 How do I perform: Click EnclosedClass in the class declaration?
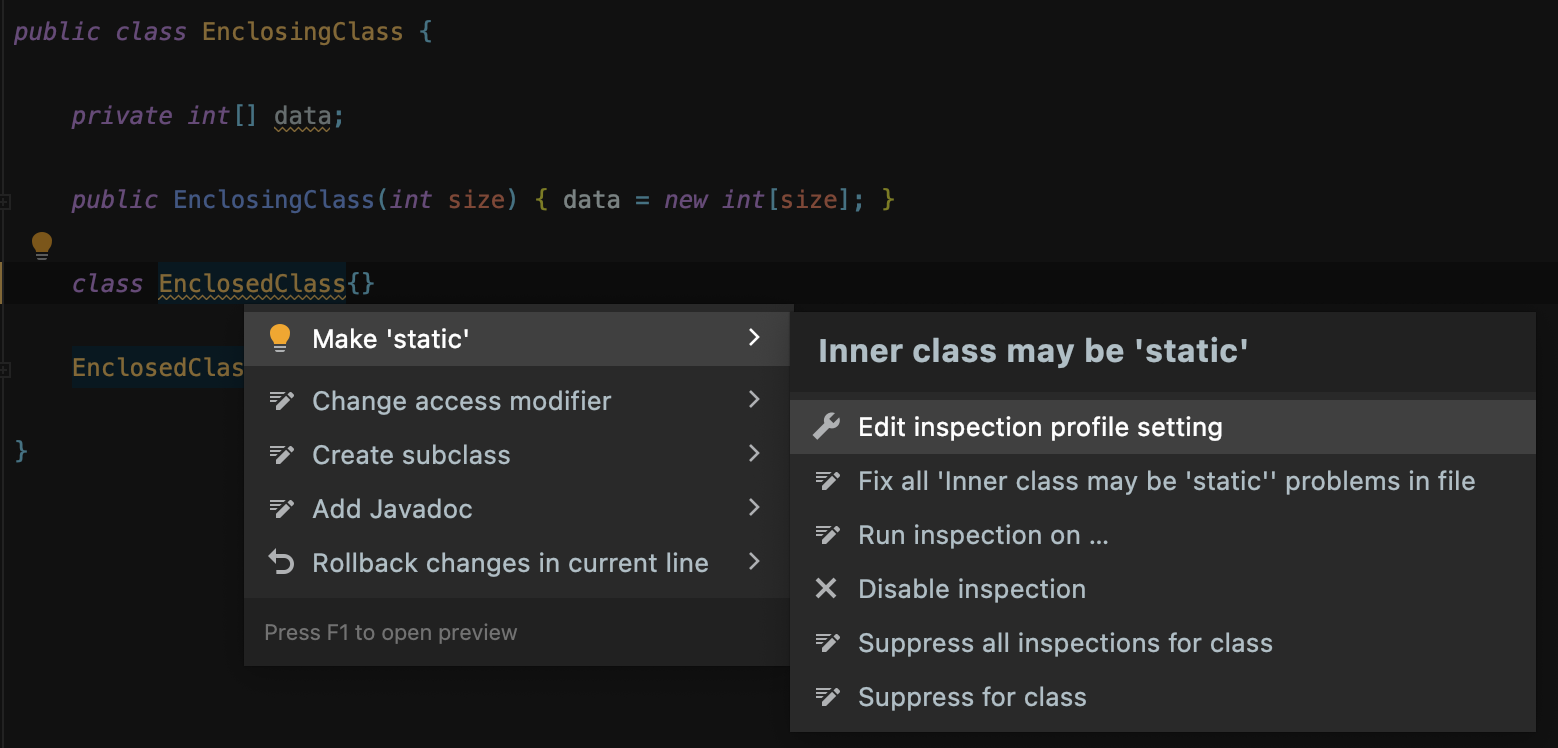click(x=252, y=284)
